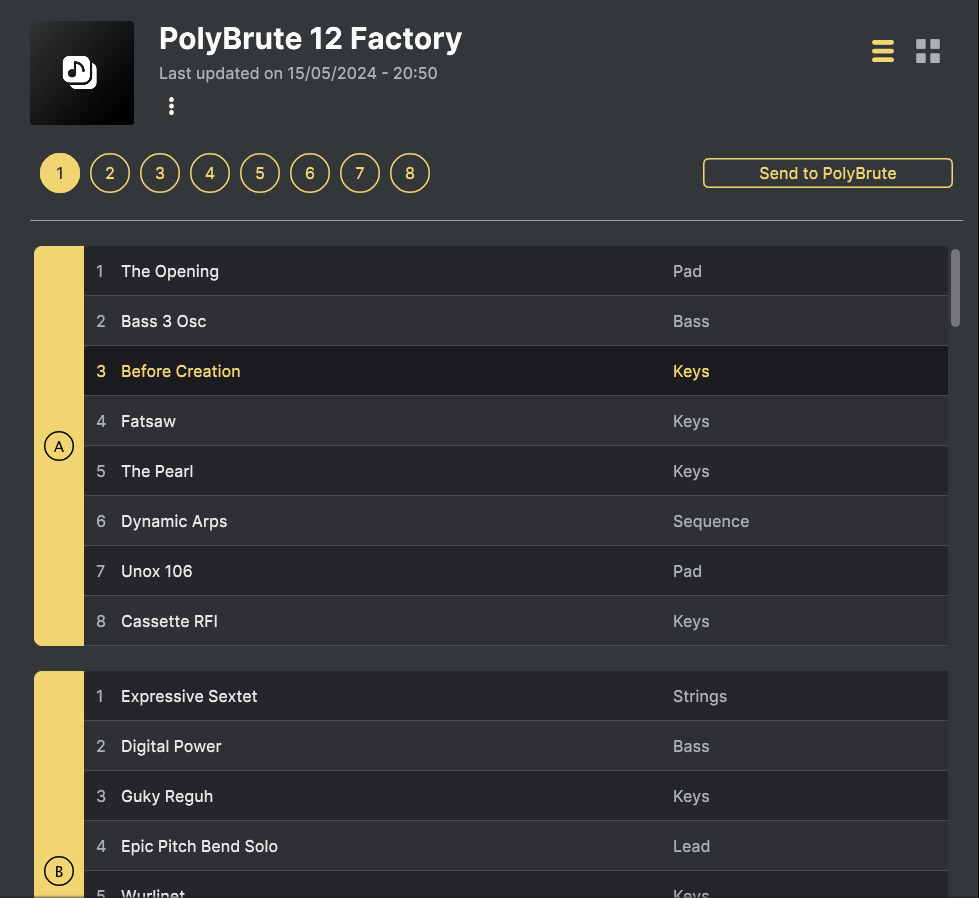This screenshot has height=898, width=979.
Task: Click the circled A group icon
Action: (x=59, y=447)
